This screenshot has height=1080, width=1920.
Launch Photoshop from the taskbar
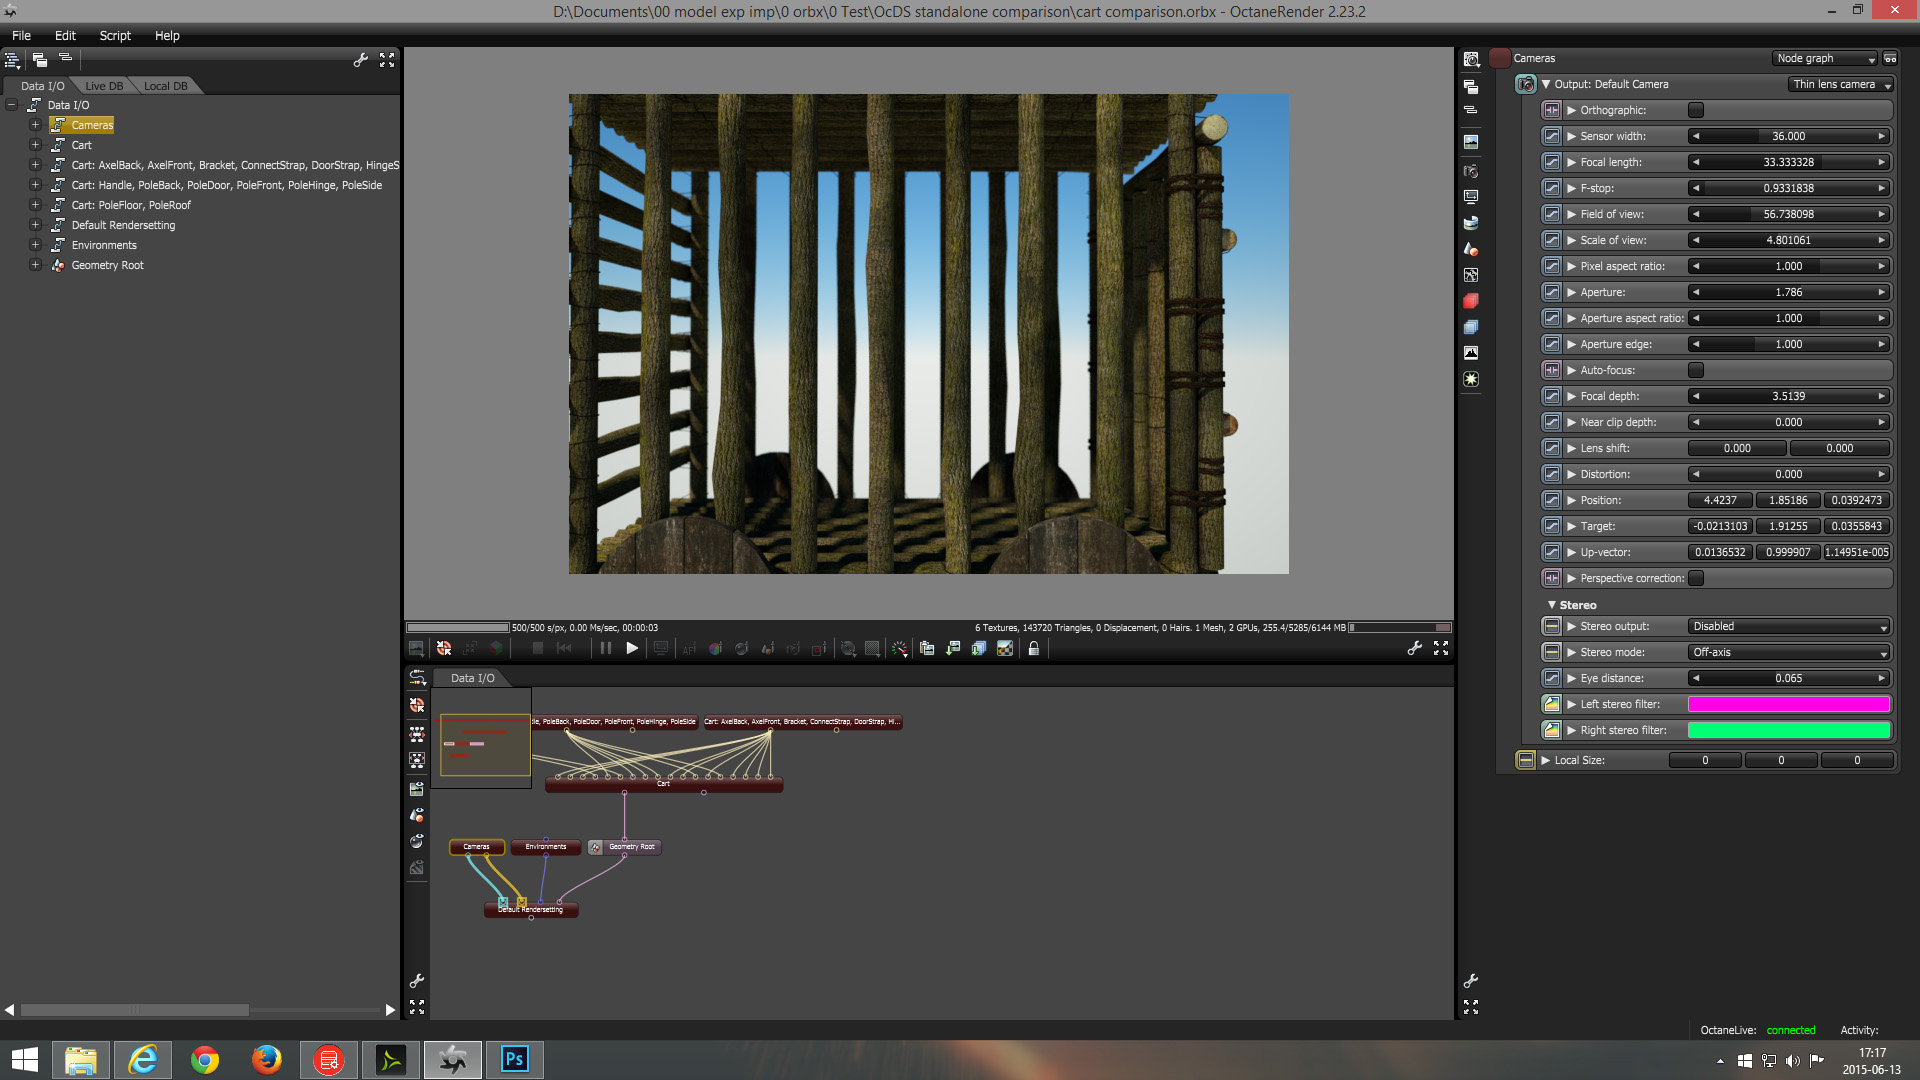(x=514, y=1060)
